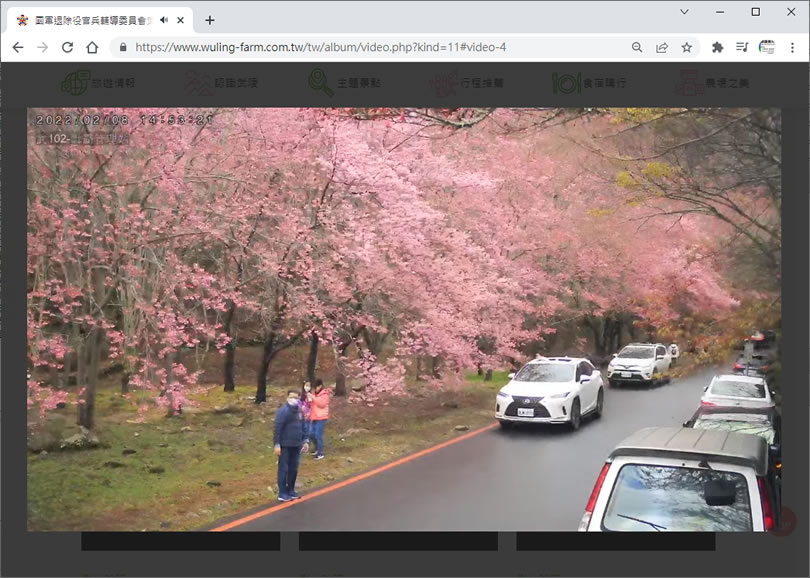Reload the current page
The height and width of the screenshot is (578, 810).
67,47
